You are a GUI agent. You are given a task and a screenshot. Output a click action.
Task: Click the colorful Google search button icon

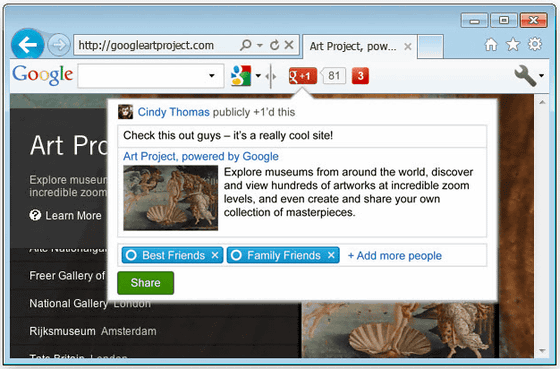click(x=240, y=75)
